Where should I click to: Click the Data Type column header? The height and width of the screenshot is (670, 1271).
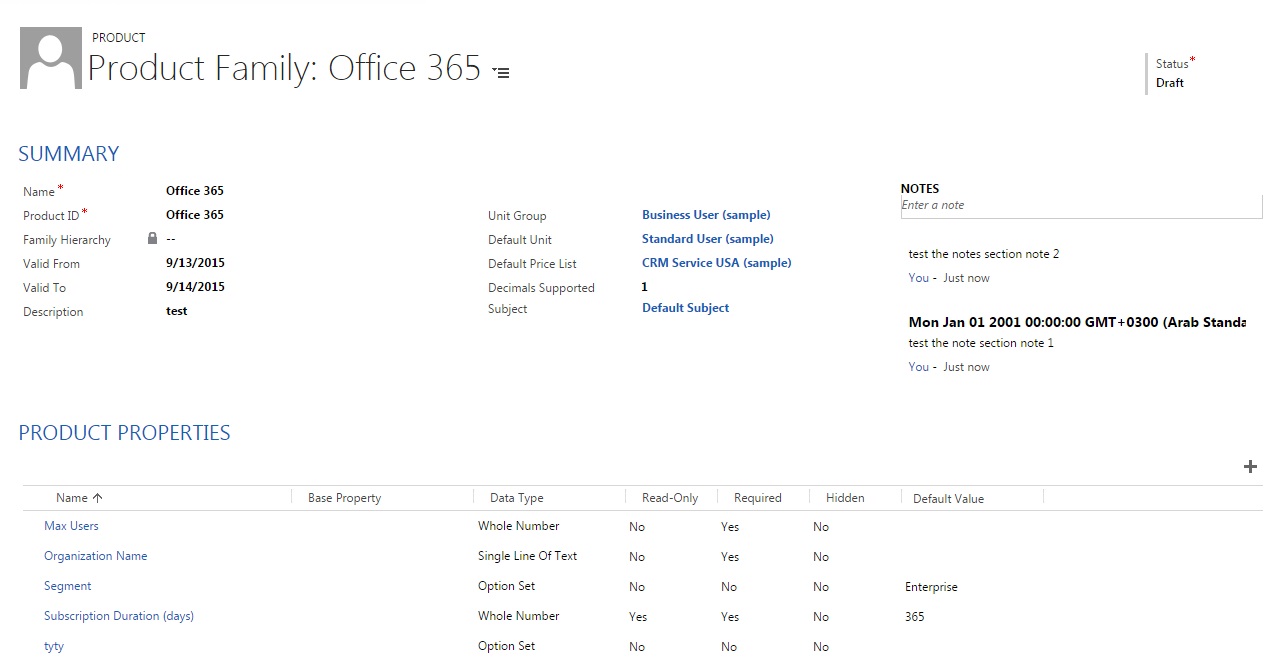click(x=517, y=498)
